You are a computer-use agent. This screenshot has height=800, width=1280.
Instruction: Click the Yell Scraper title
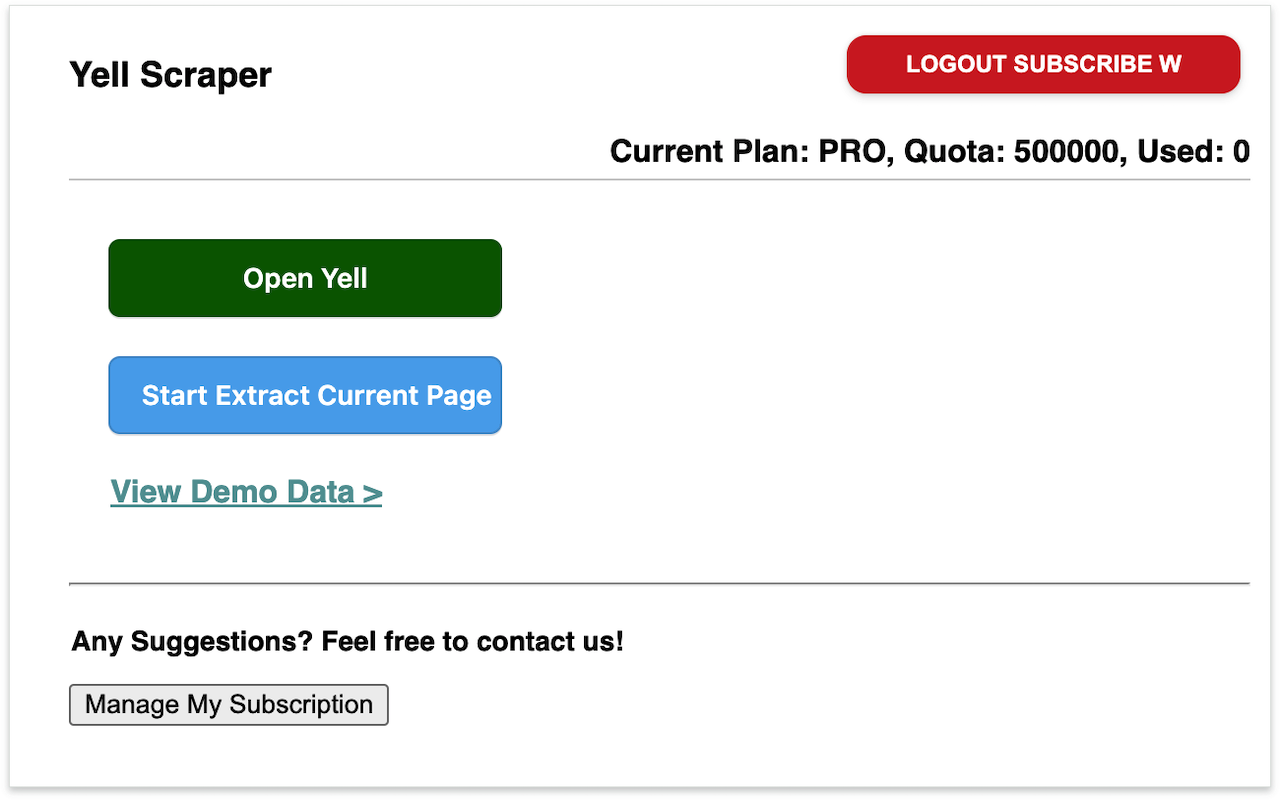pos(170,75)
